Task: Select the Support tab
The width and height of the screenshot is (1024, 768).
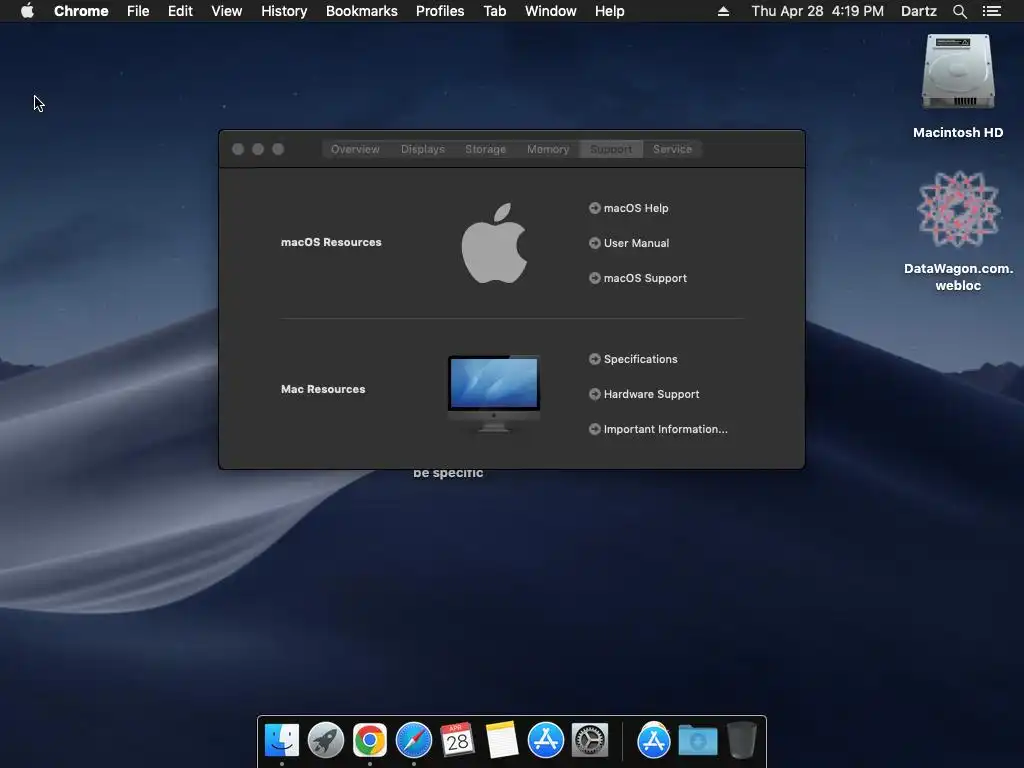Action: [x=611, y=149]
